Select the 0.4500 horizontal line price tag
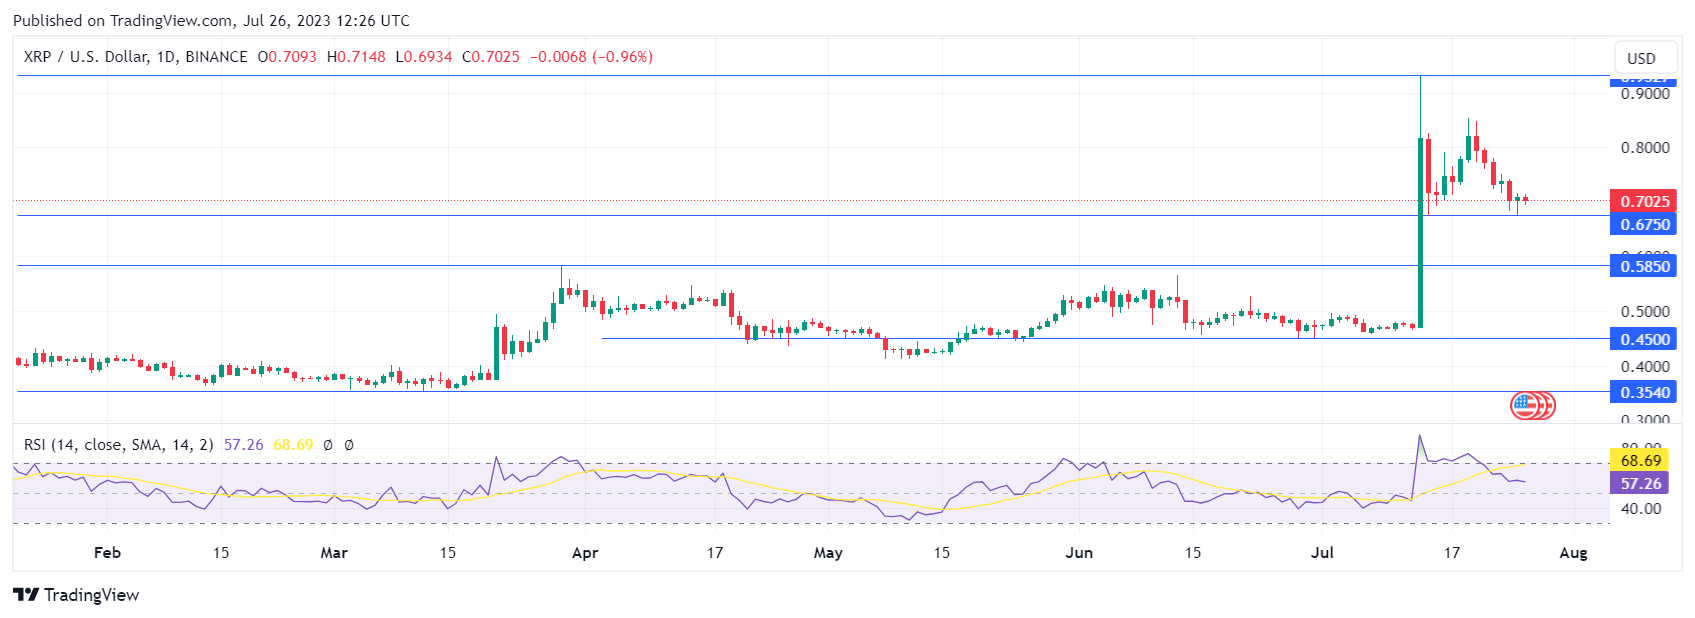 tap(1644, 339)
